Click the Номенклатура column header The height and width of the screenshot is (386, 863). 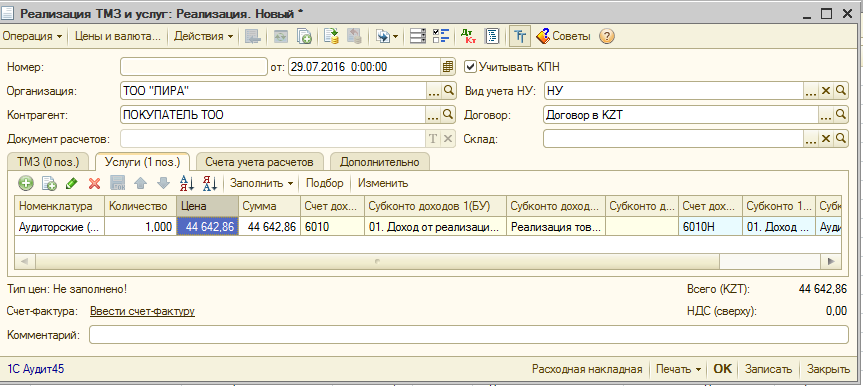point(59,206)
